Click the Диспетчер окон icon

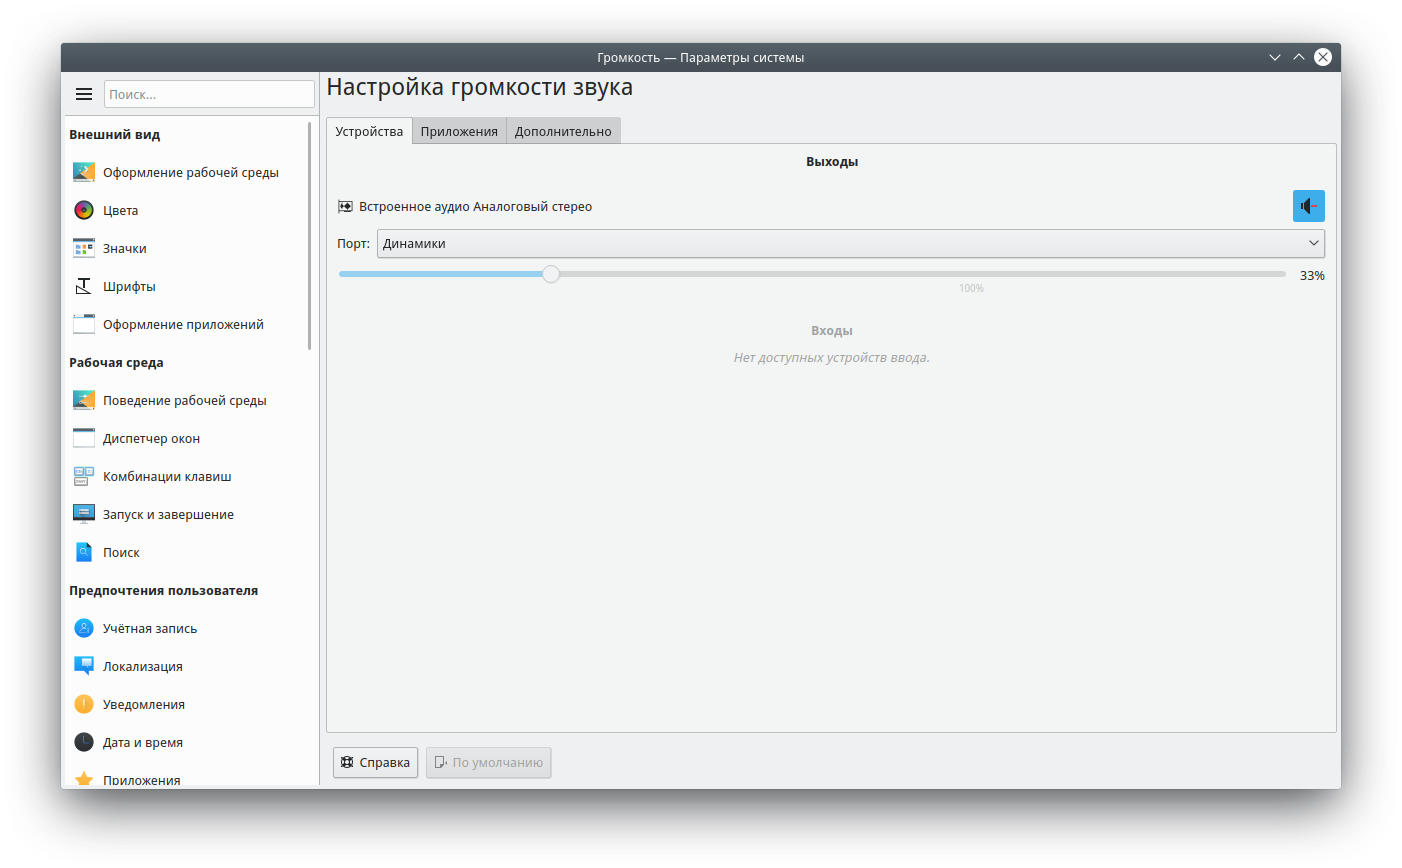click(x=84, y=438)
